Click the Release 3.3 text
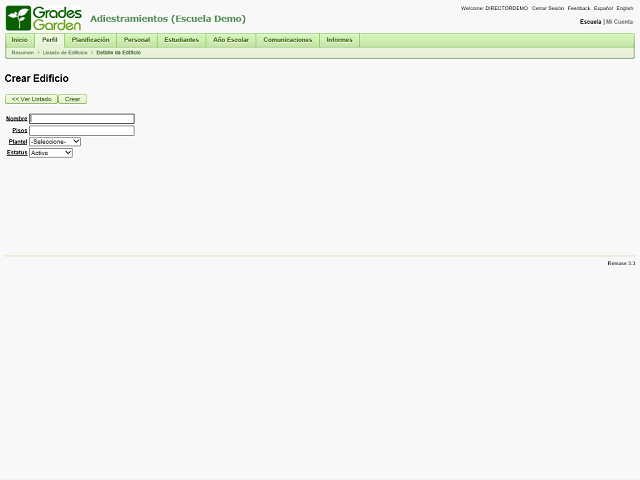 [x=621, y=263]
